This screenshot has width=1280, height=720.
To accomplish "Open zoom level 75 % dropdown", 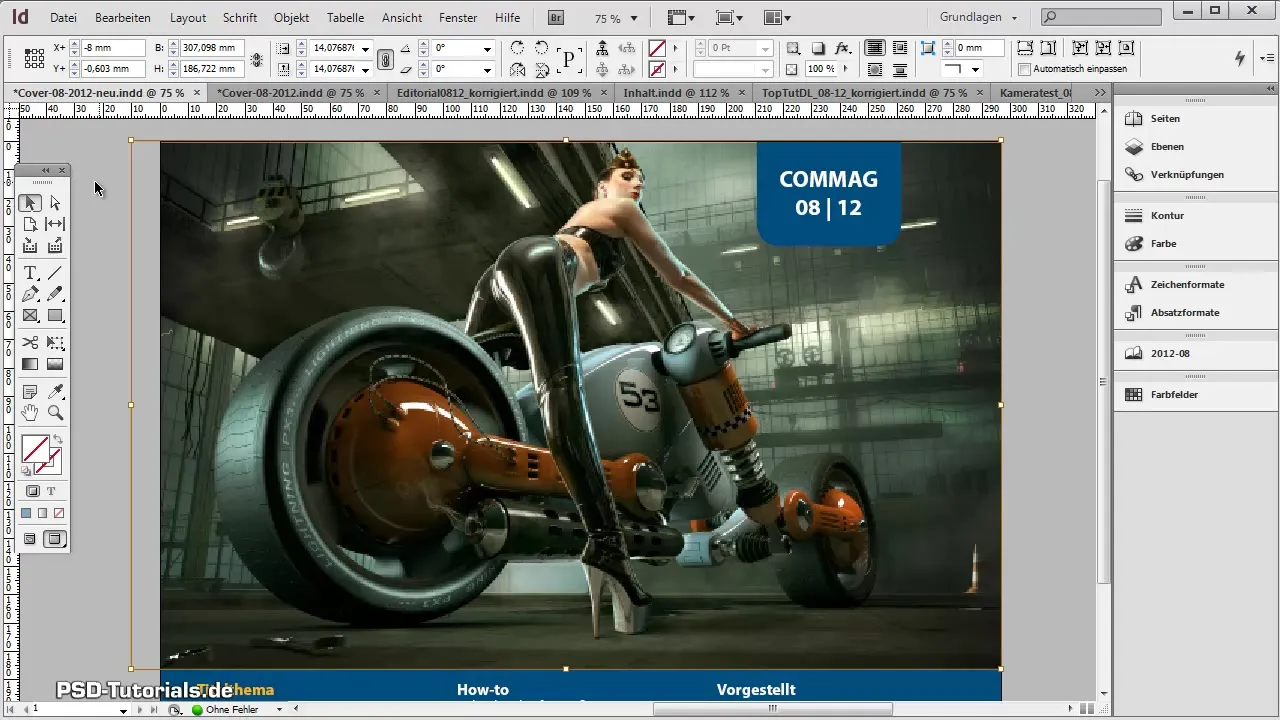I will click(x=634, y=18).
